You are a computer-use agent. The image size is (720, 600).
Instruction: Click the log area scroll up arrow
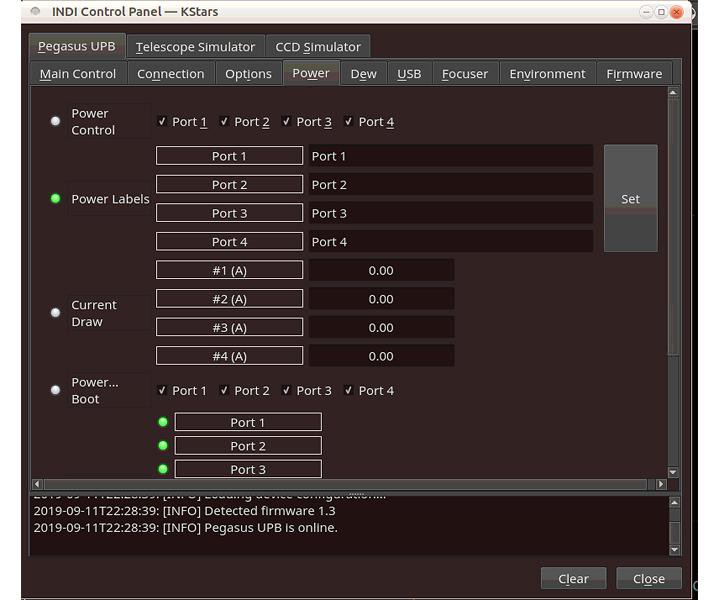click(674, 502)
